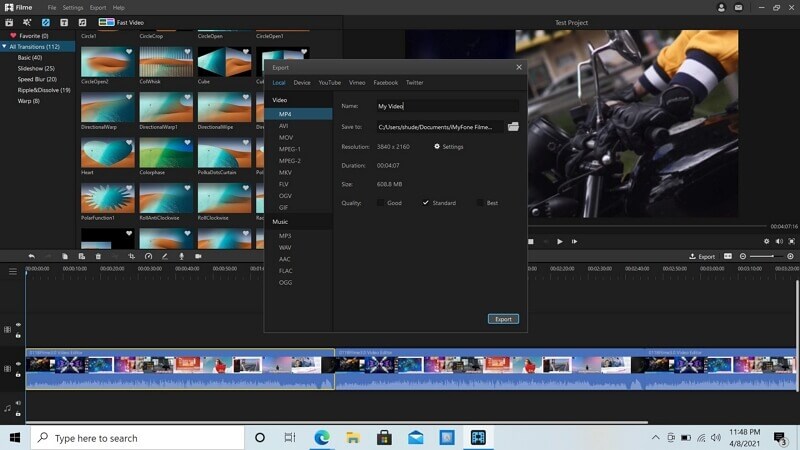This screenshot has height=450, width=800.
Task: Click the Export button in dialog
Action: coord(503,319)
